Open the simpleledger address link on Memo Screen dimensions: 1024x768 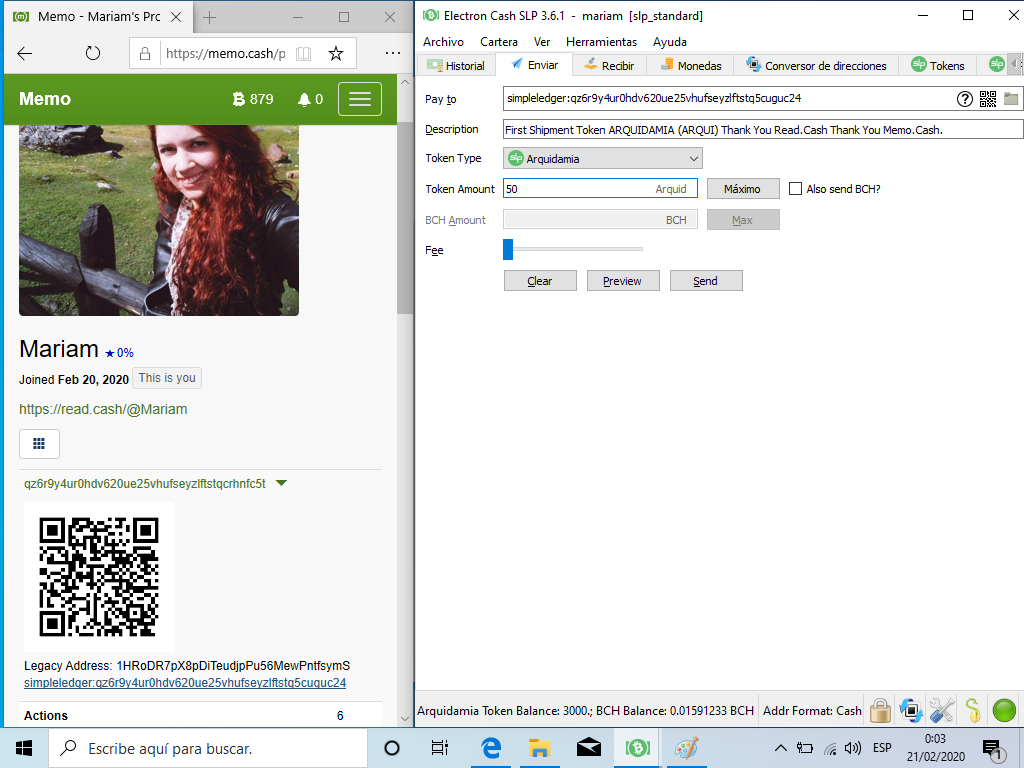point(185,682)
